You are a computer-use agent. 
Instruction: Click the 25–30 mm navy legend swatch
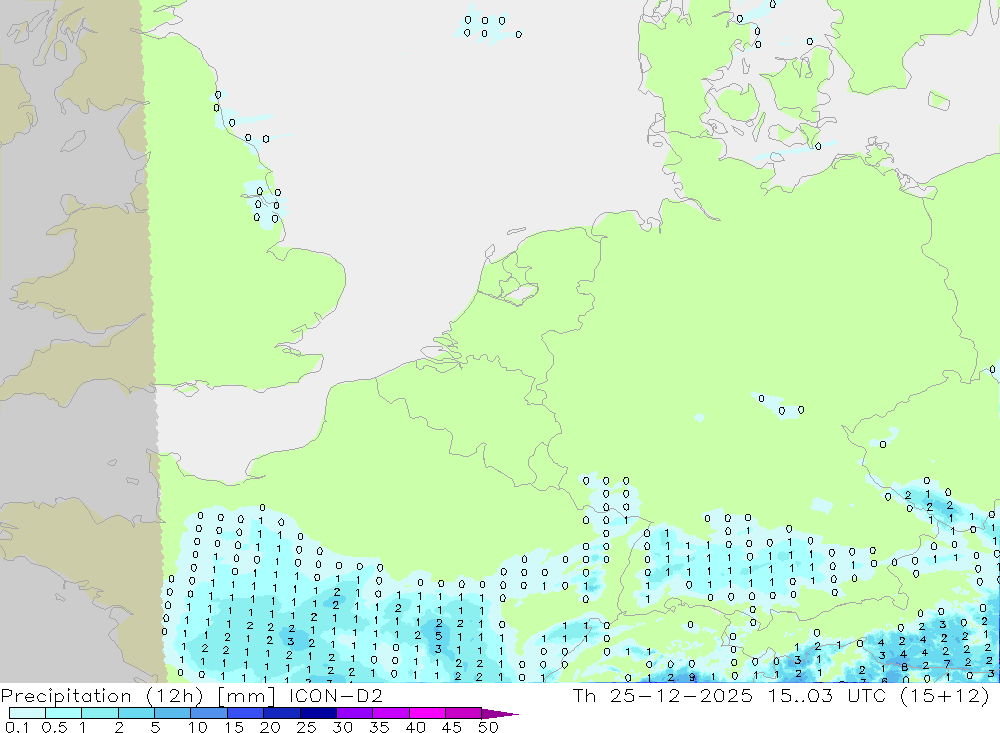[318, 713]
